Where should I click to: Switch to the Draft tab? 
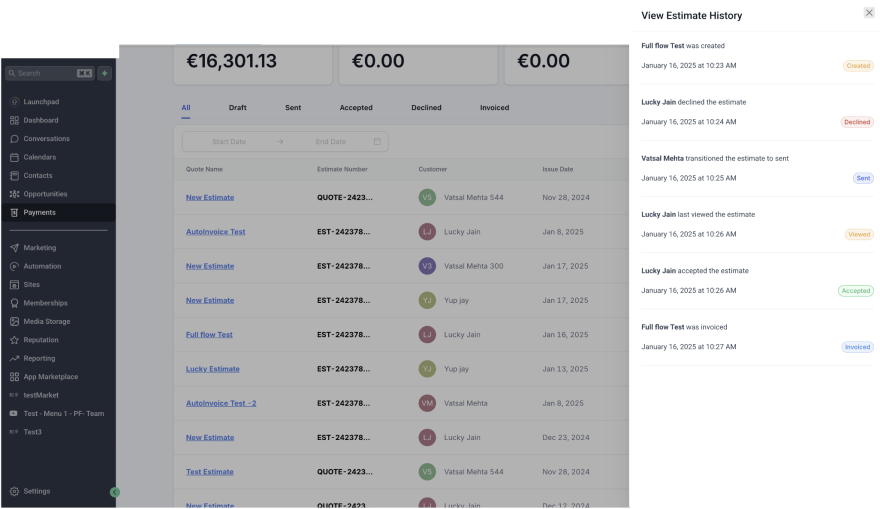[237, 108]
